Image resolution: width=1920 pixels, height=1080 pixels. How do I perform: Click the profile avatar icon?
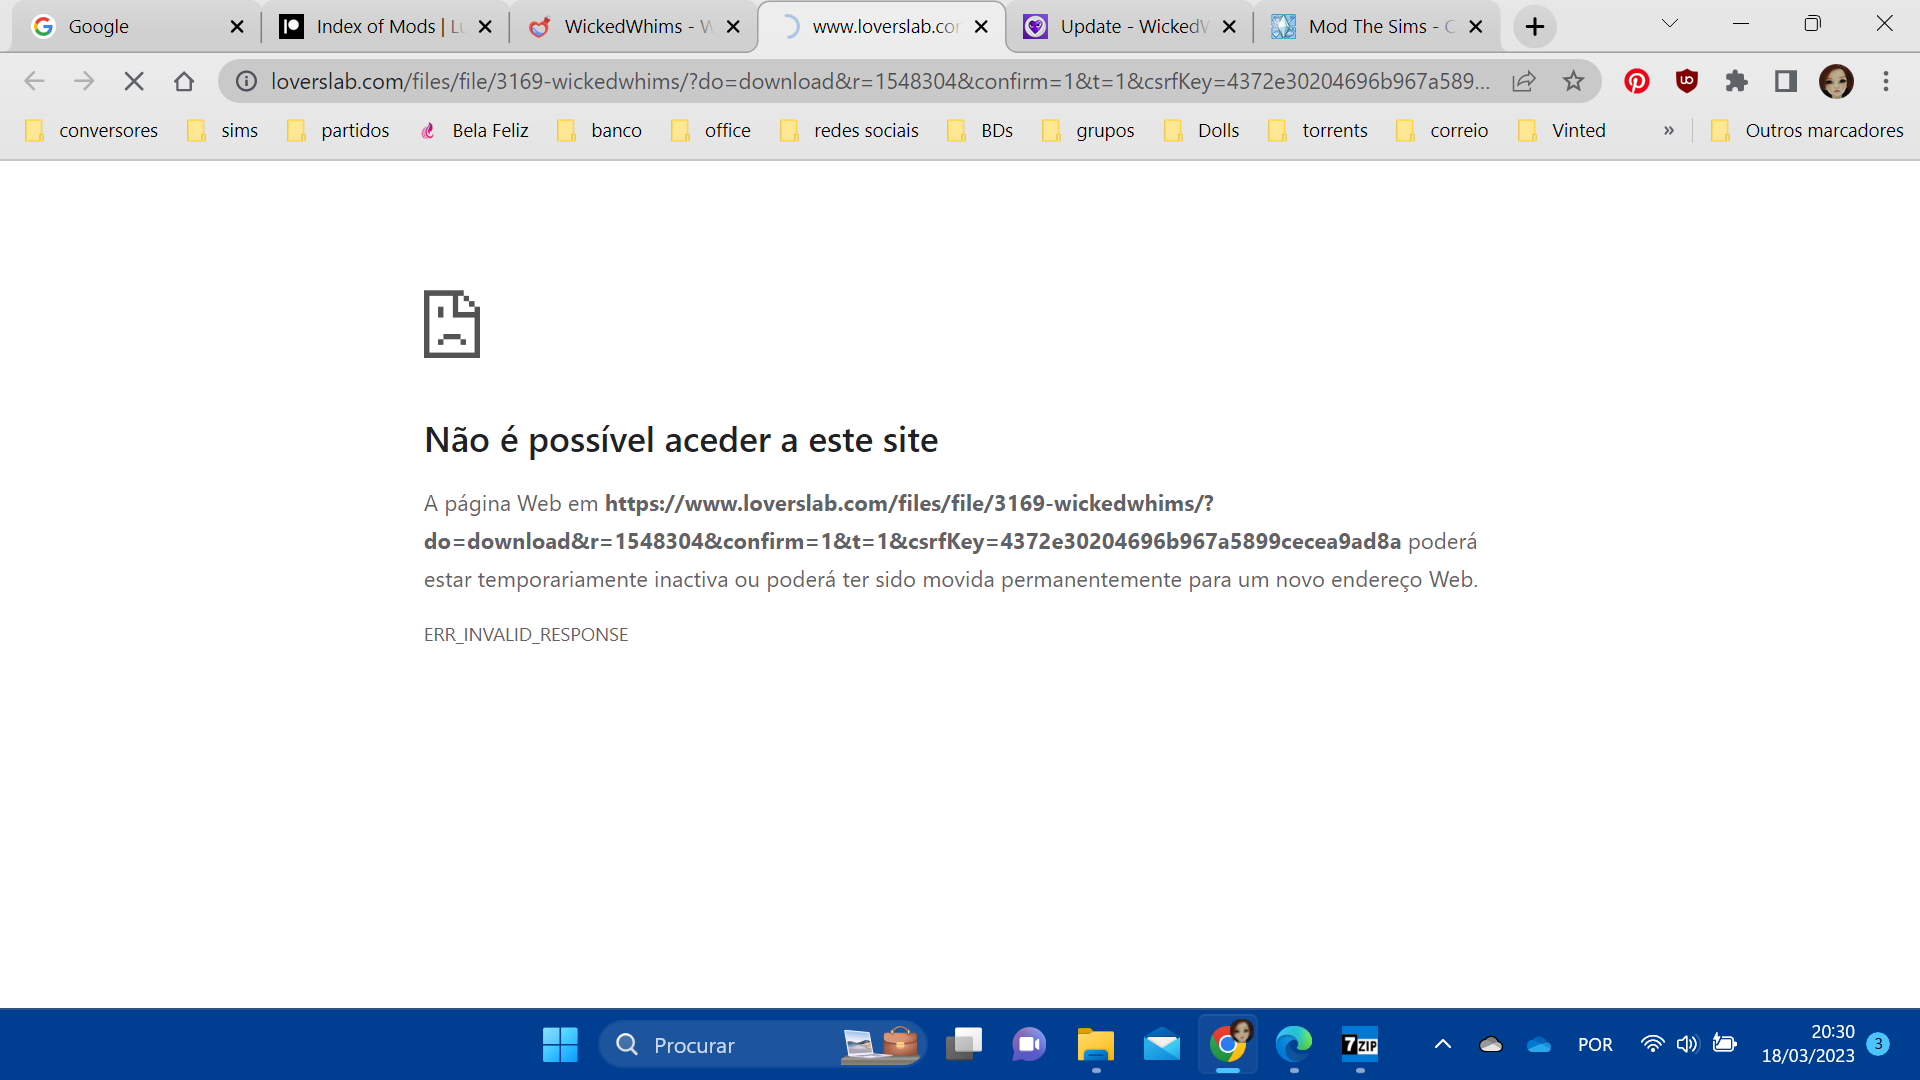pyautogui.click(x=1838, y=82)
